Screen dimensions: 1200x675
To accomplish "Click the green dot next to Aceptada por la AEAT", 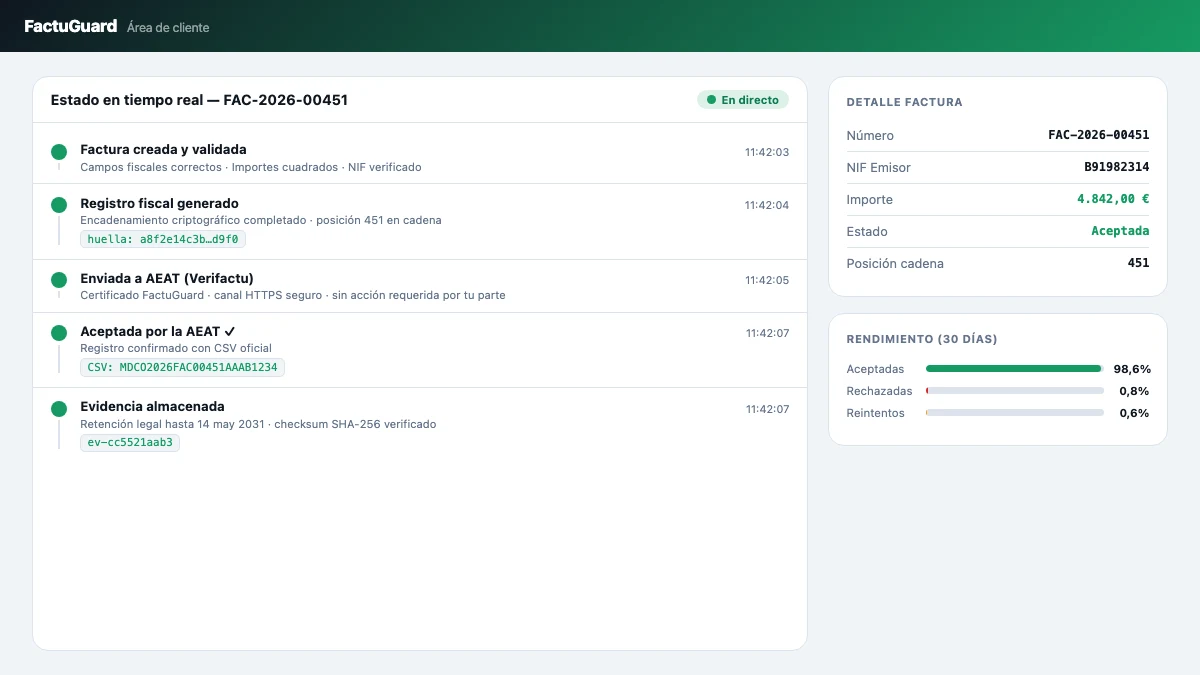I will [x=59, y=333].
